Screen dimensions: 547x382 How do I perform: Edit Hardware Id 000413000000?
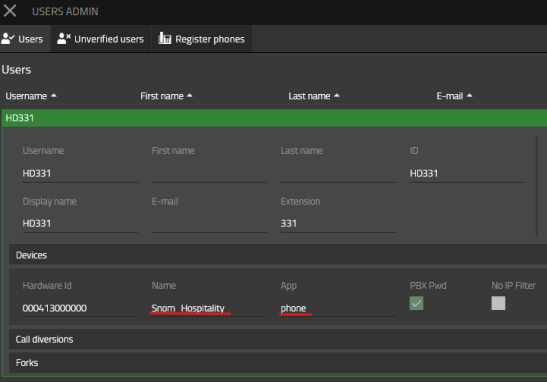(x=80, y=308)
